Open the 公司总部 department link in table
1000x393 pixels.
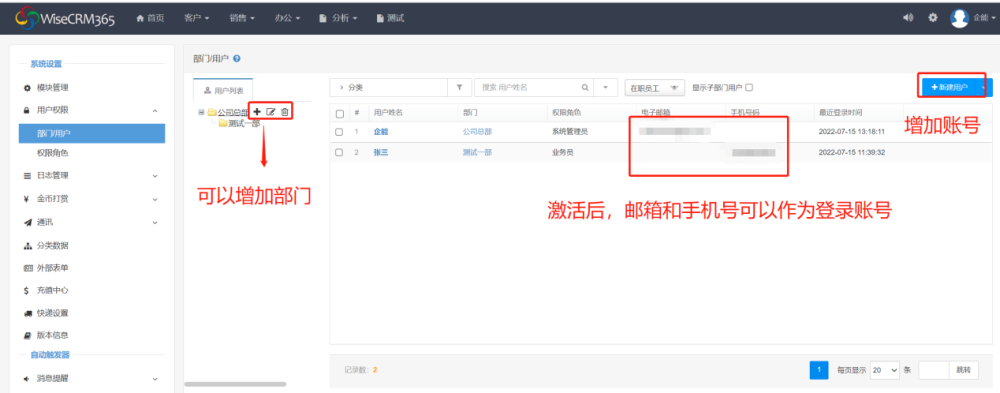(477, 132)
